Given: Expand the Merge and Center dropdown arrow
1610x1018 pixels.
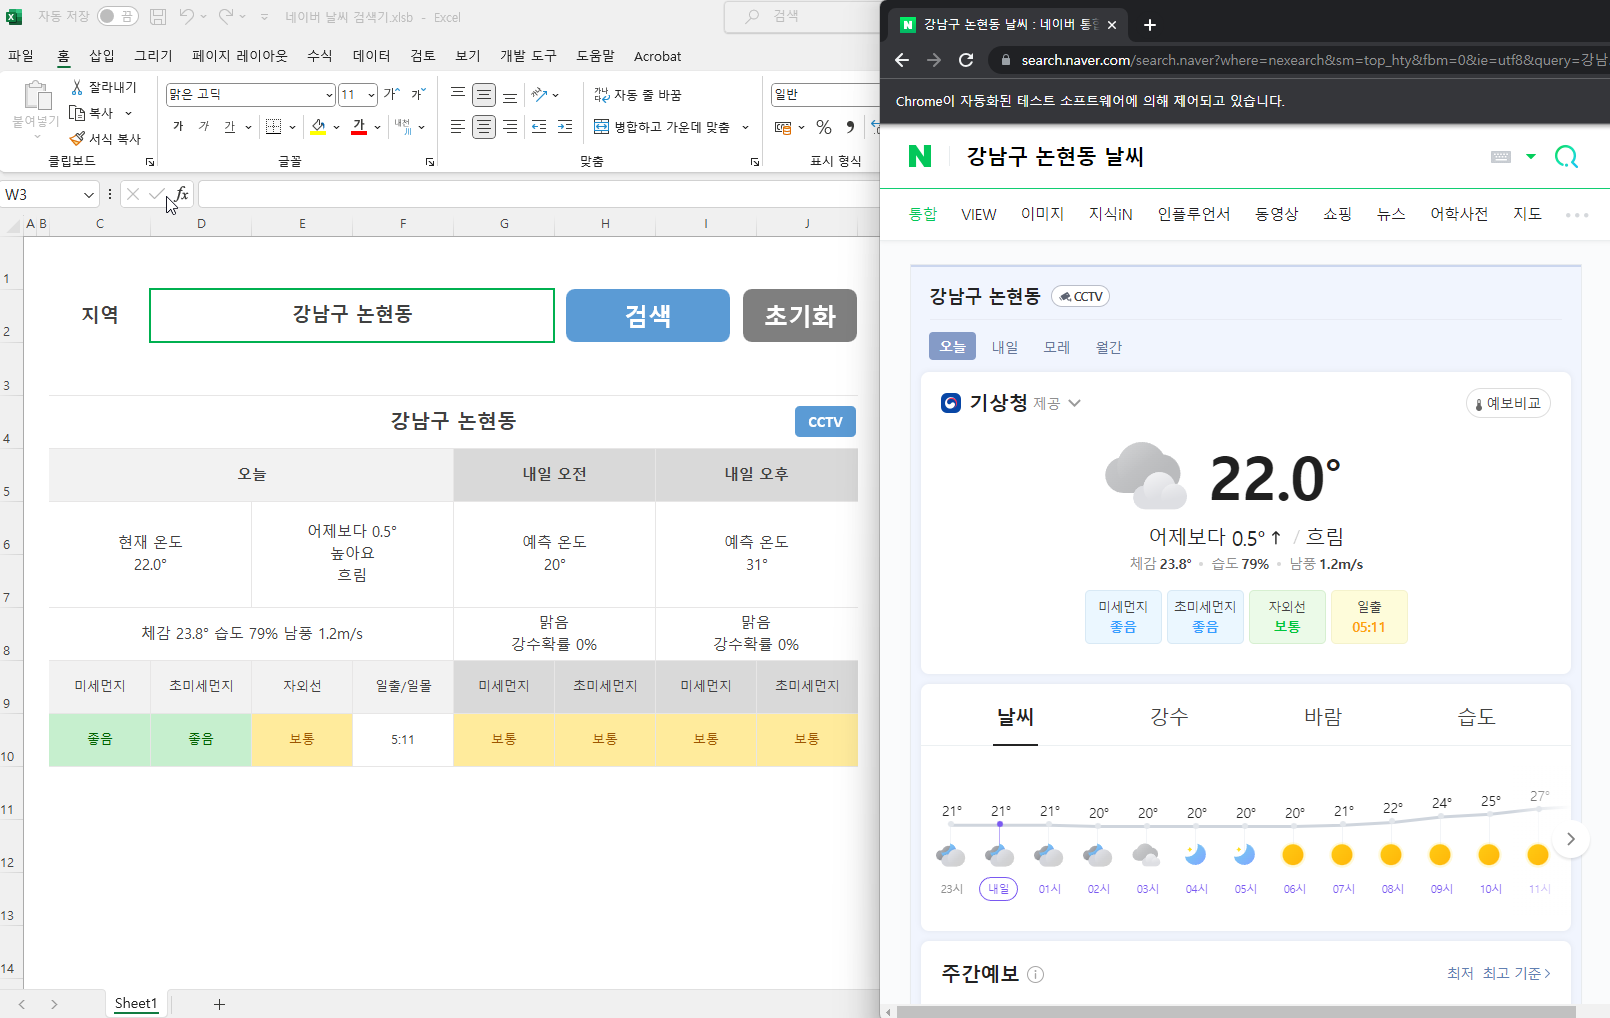Looking at the screenshot, I should [x=745, y=127].
